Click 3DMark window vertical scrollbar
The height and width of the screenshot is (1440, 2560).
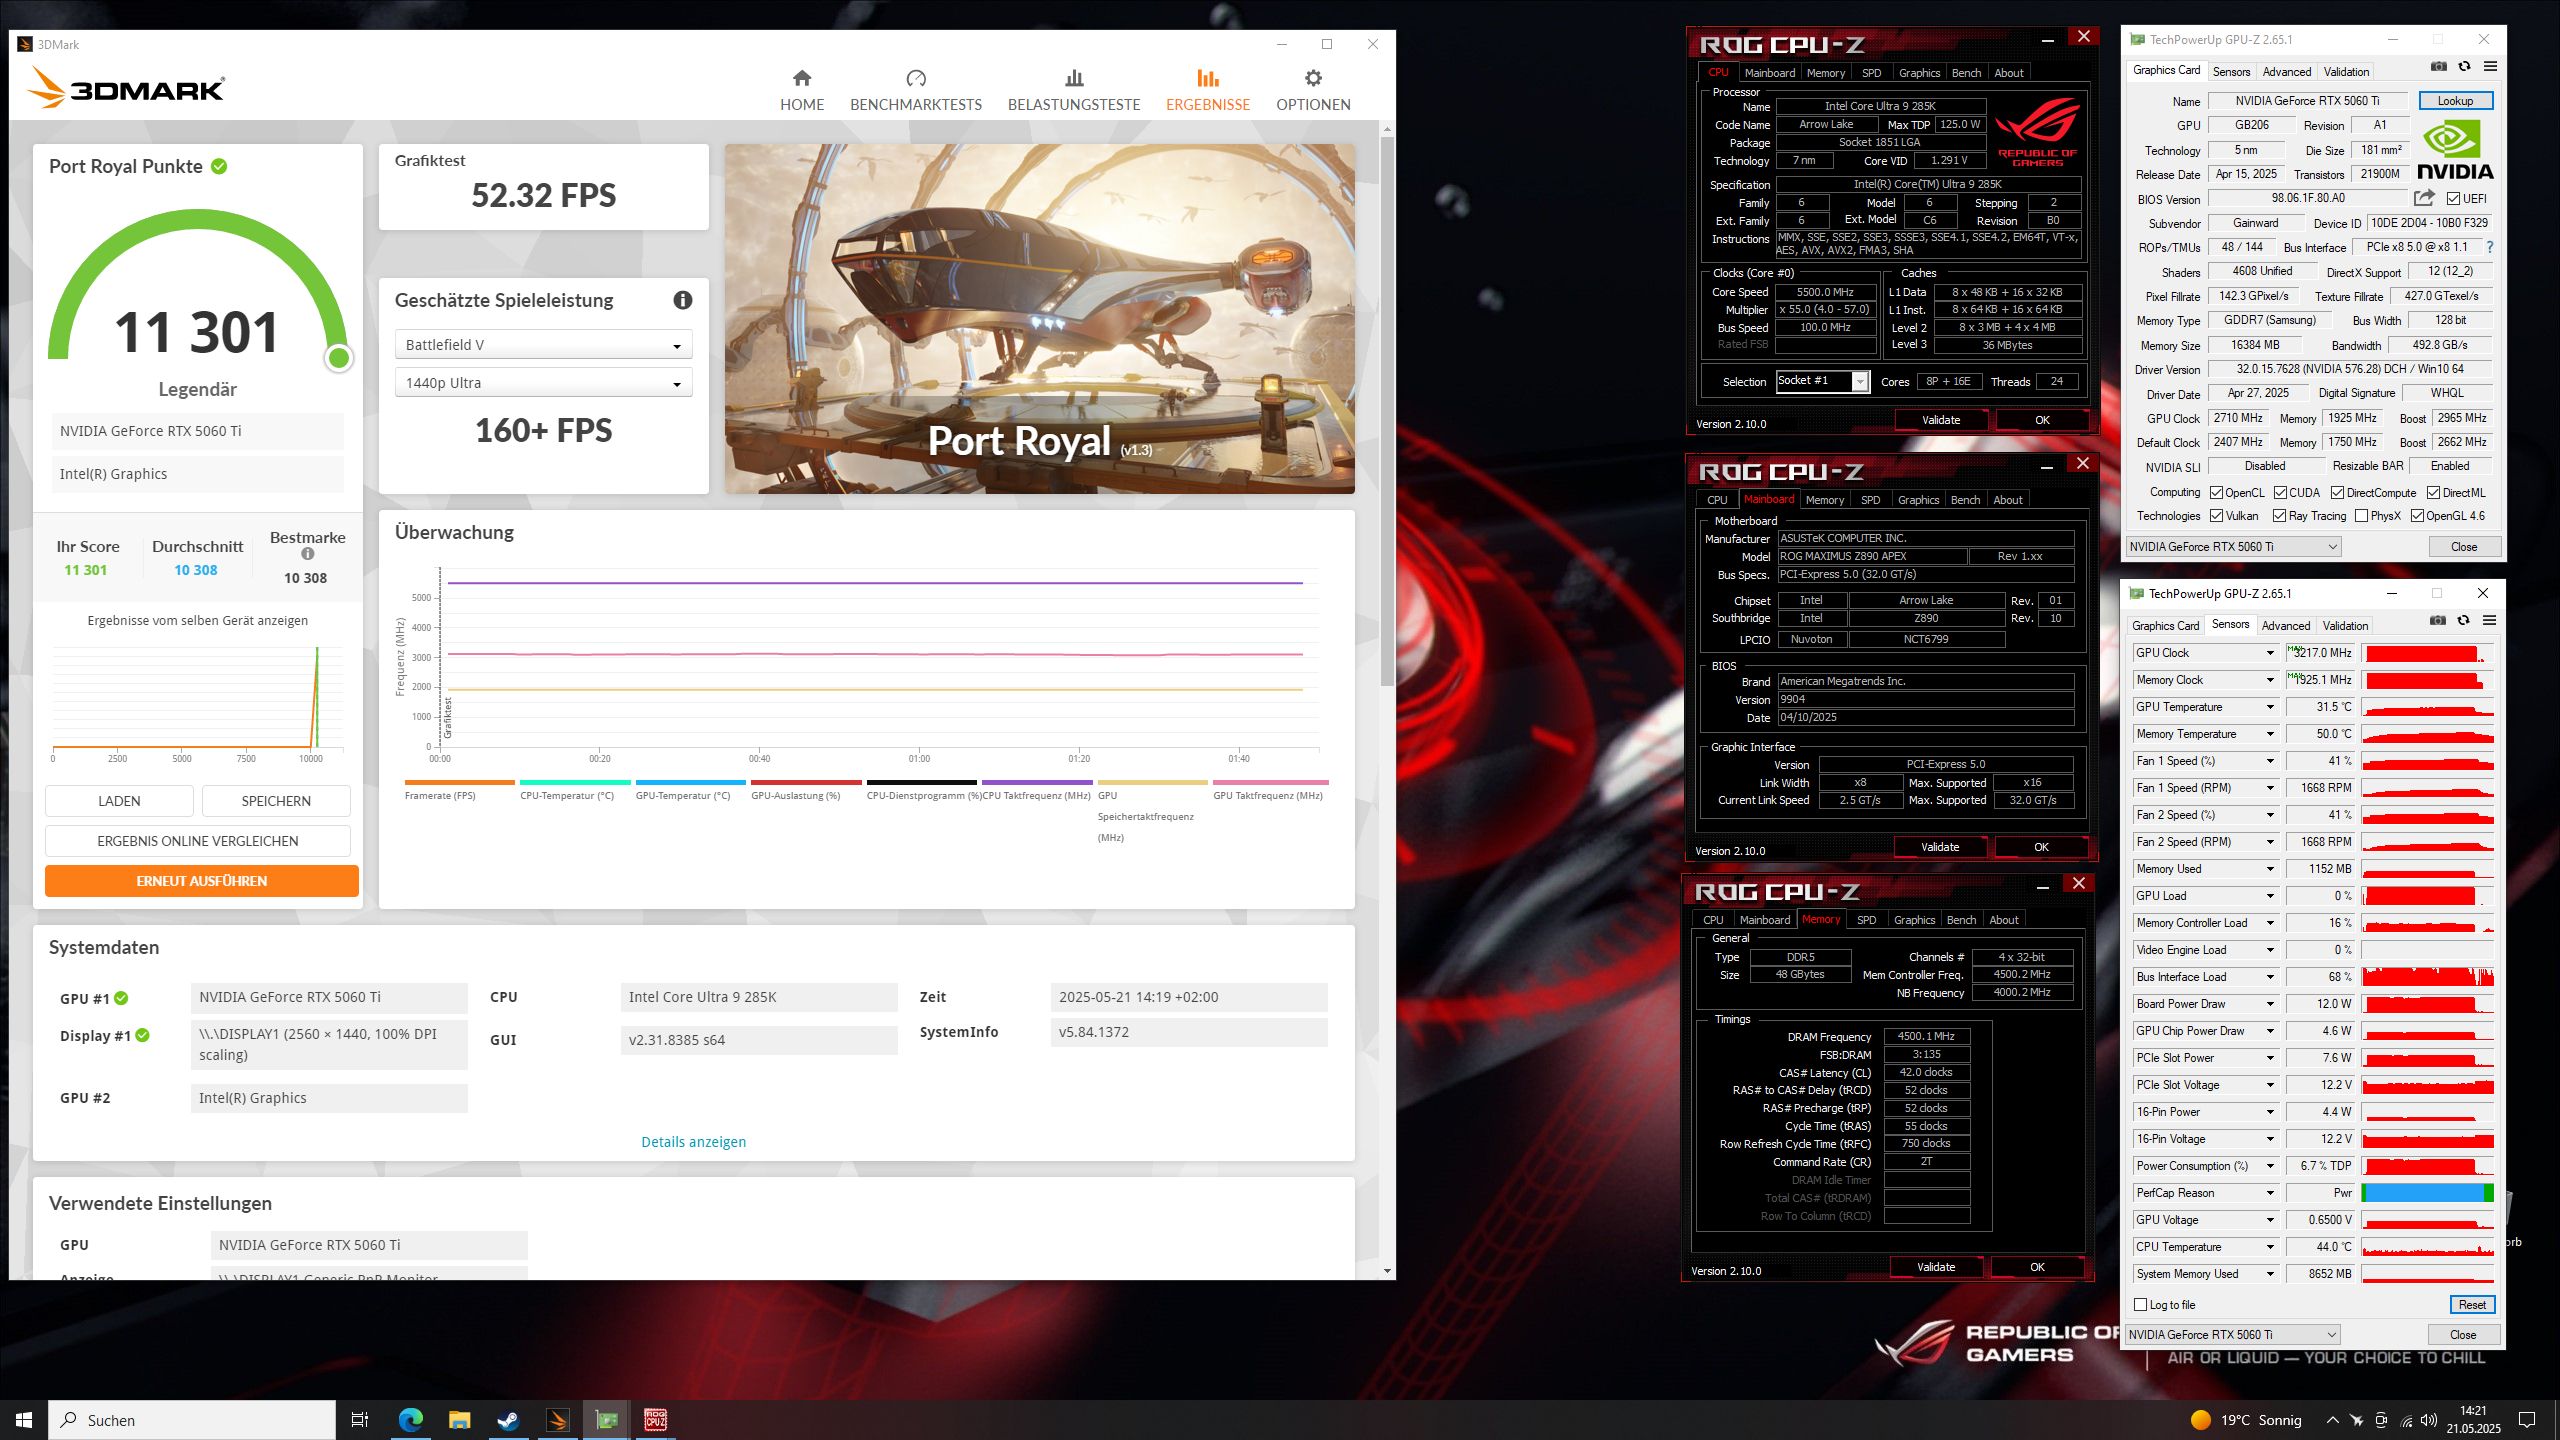pos(1387,410)
